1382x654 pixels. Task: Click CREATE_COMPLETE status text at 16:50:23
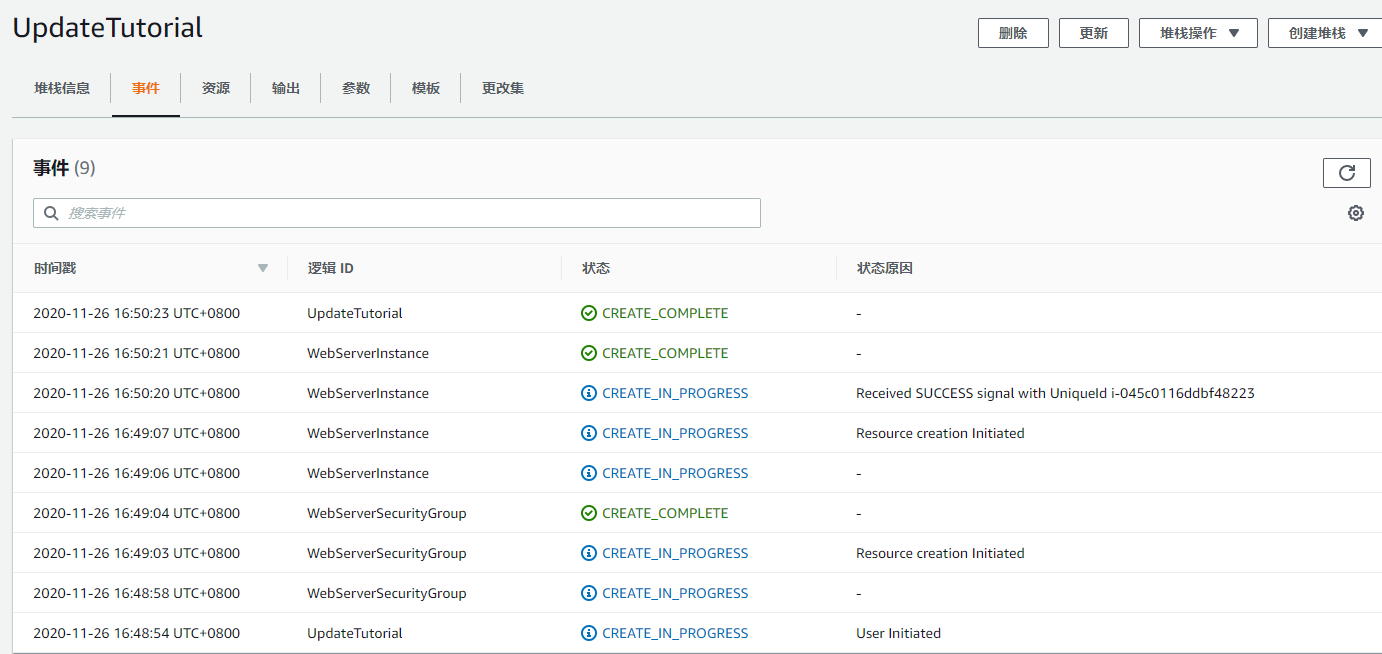point(665,313)
